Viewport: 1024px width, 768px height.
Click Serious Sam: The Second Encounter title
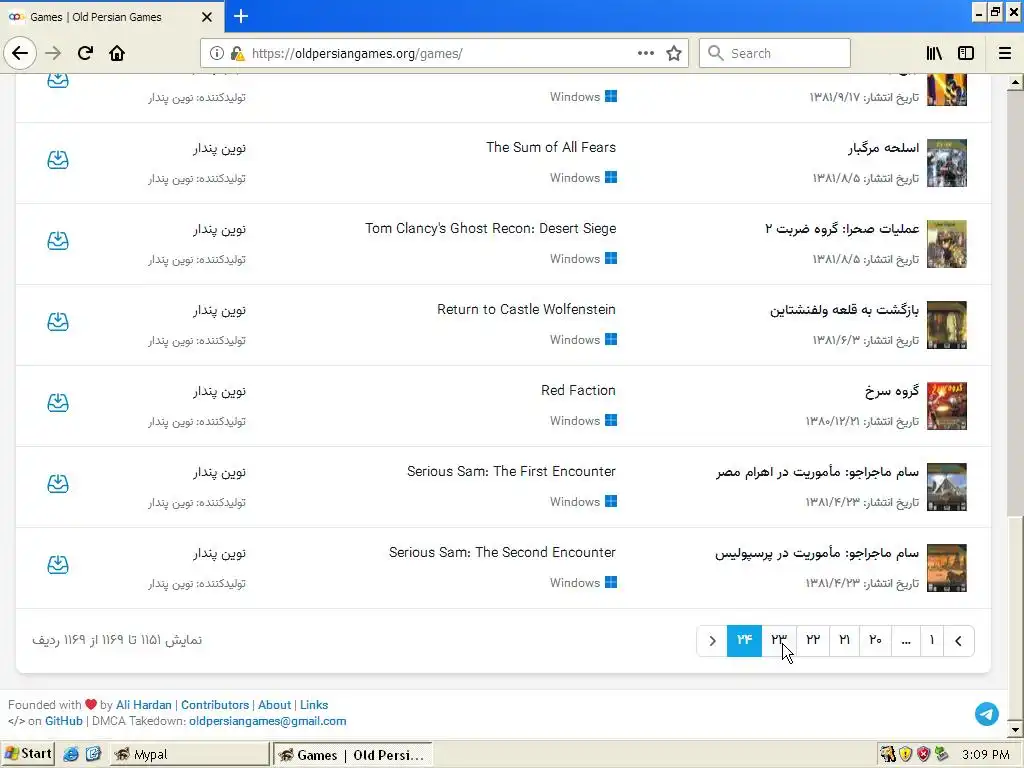pyautogui.click(x=502, y=552)
